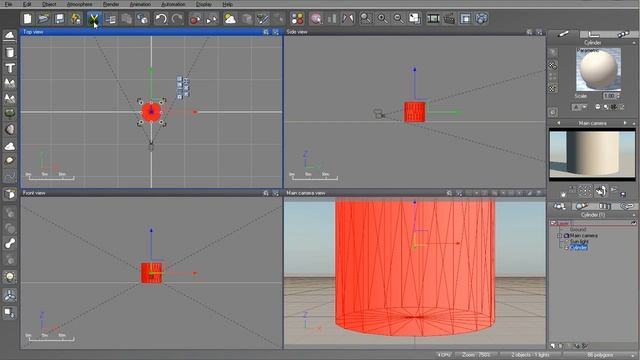Switch to the Objects tab in world browser
Image resolution: width=640 pixels, height=360 pixels.
560,206
